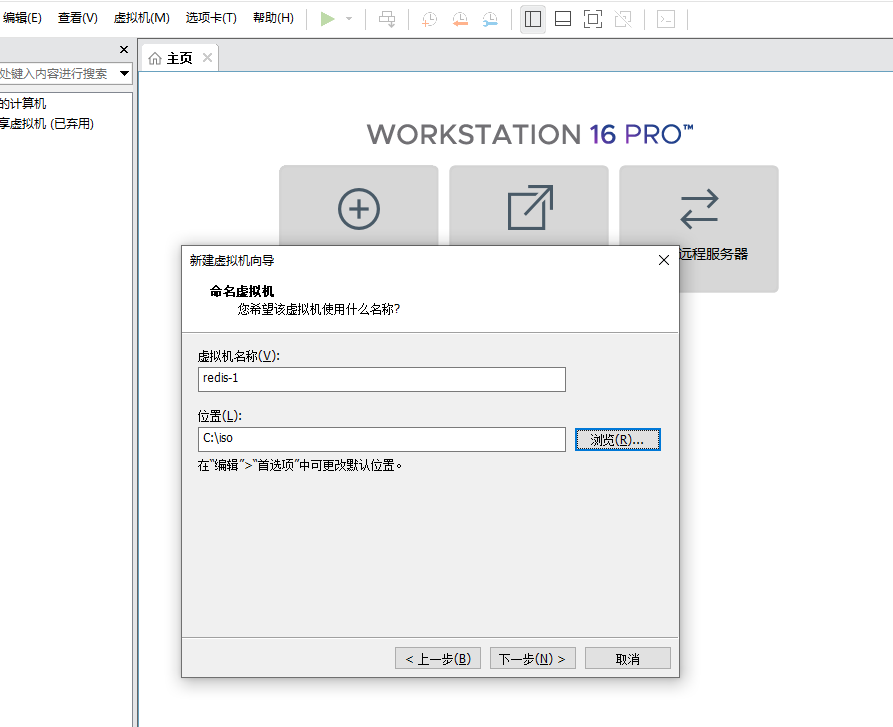Toggle the thumbnail bar view icon
The width and height of the screenshot is (893, 727).
563,19
